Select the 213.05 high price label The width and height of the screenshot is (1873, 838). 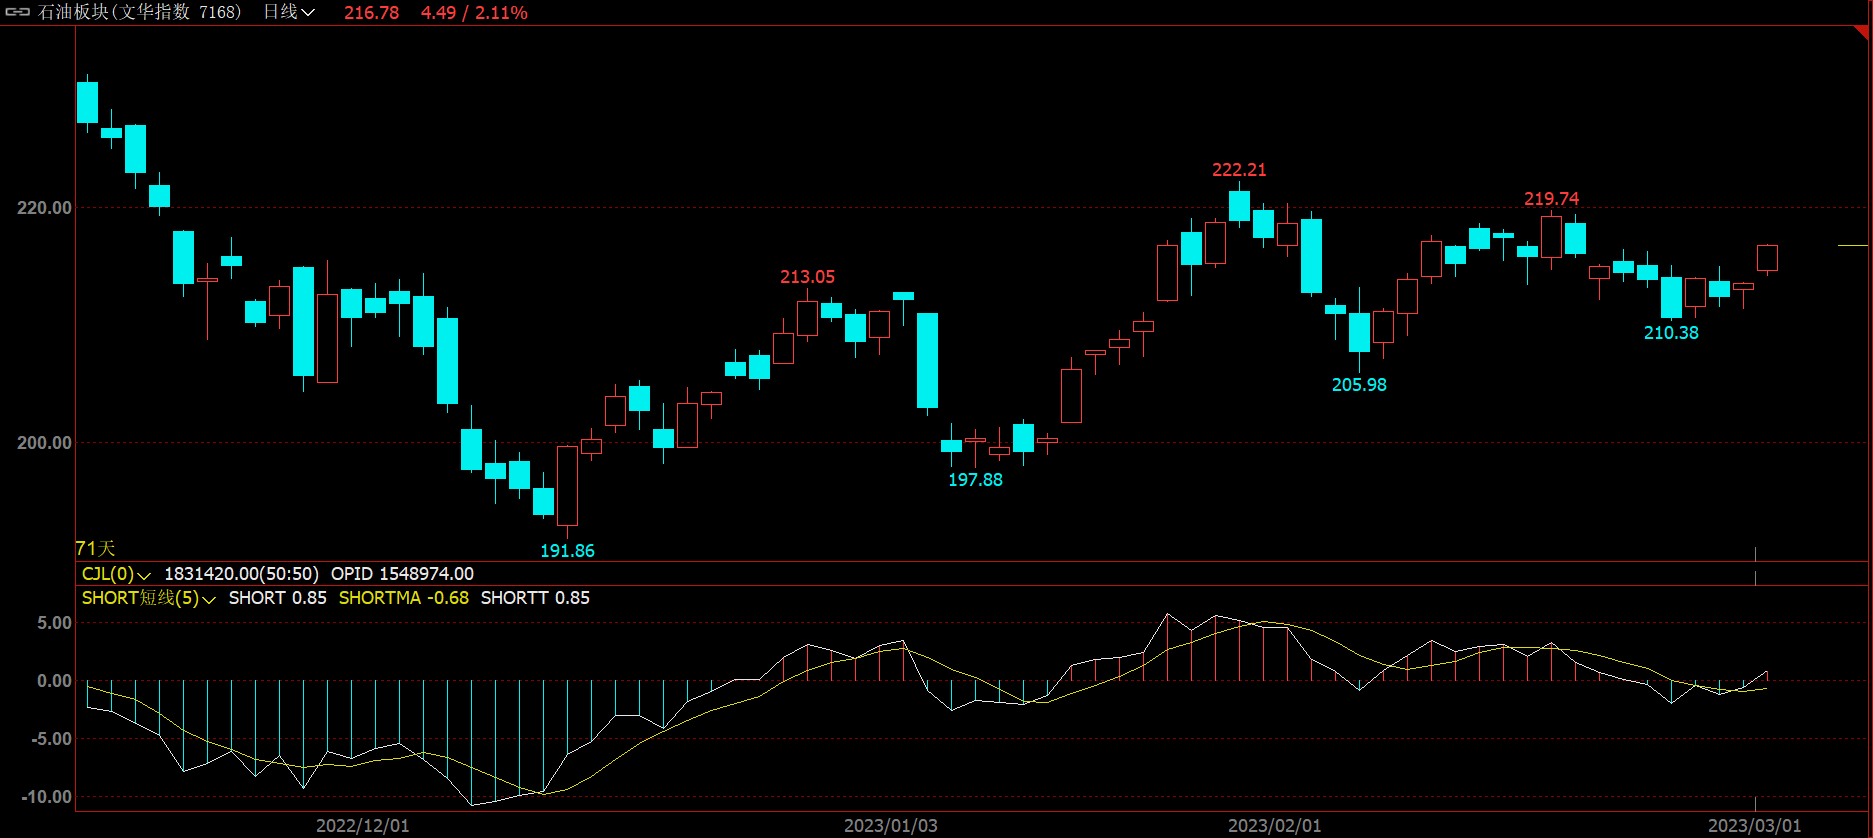click(807, 277)
